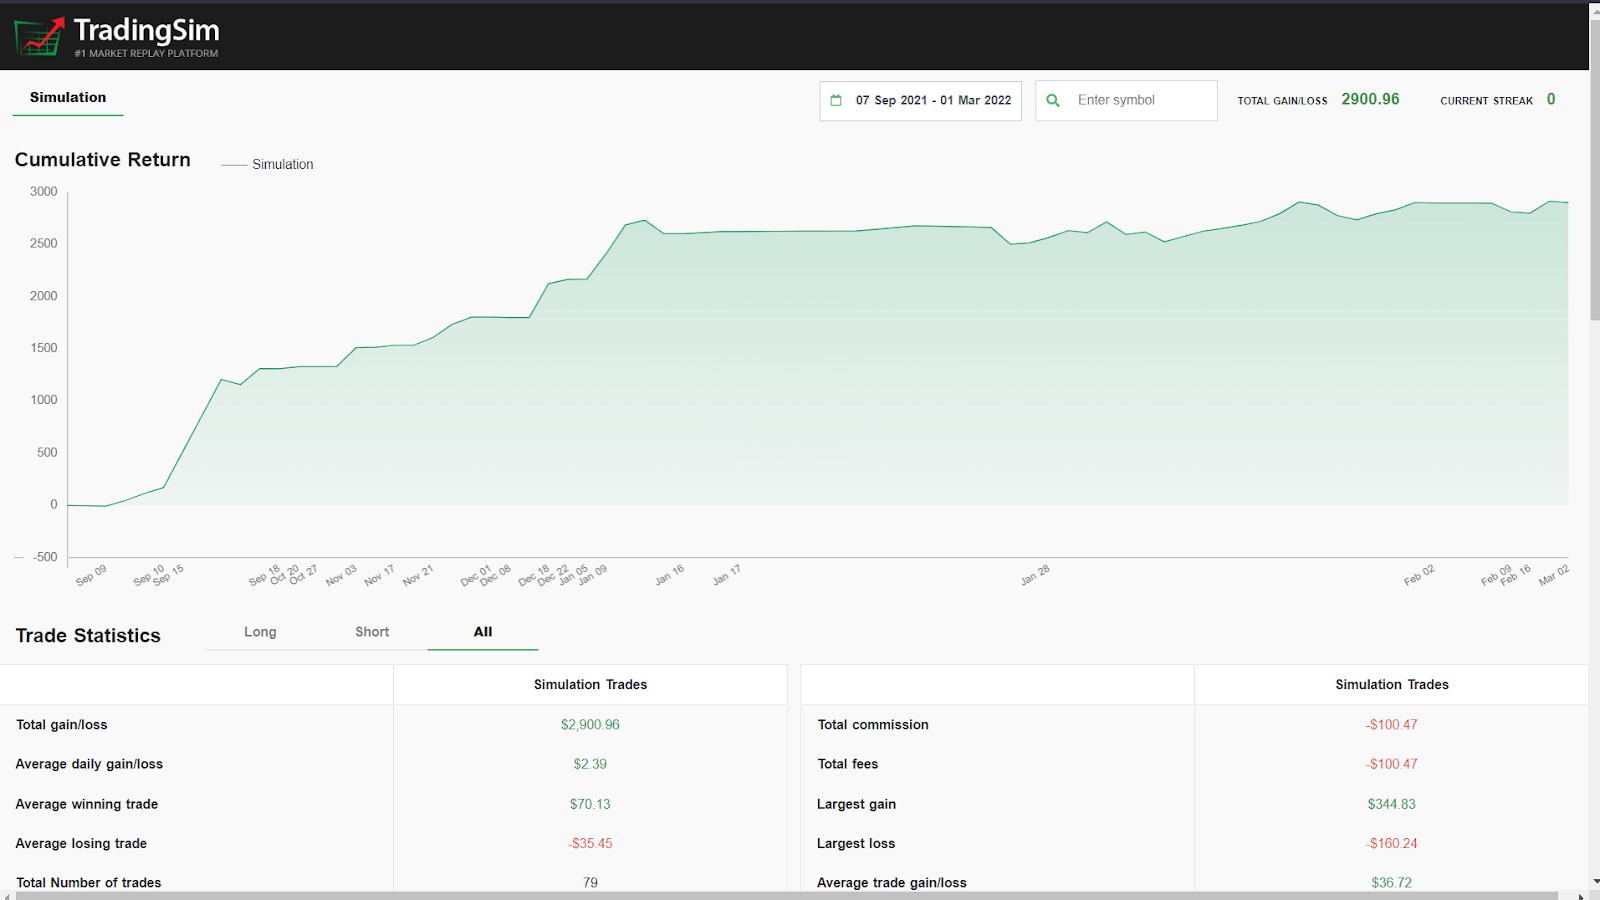Click the search magnifier icon beside Enter symbol
The width and height of the screenshot is (1600, 900).
pos(1052,100)
